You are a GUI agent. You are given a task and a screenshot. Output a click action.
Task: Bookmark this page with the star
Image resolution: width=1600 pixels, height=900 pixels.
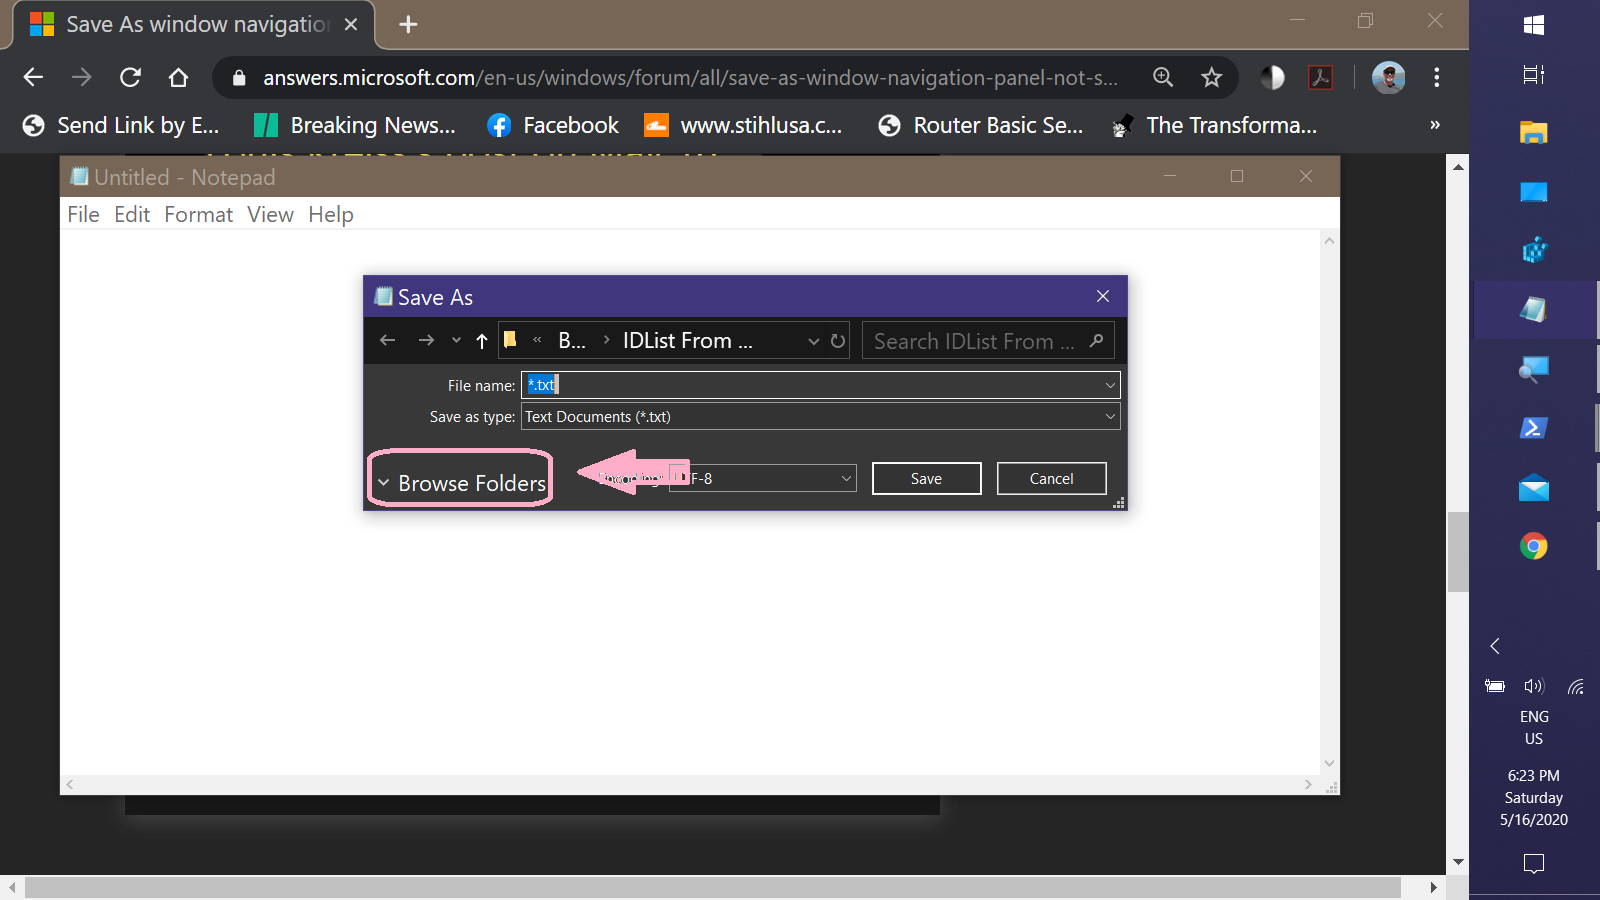(x=1212, y=77)
